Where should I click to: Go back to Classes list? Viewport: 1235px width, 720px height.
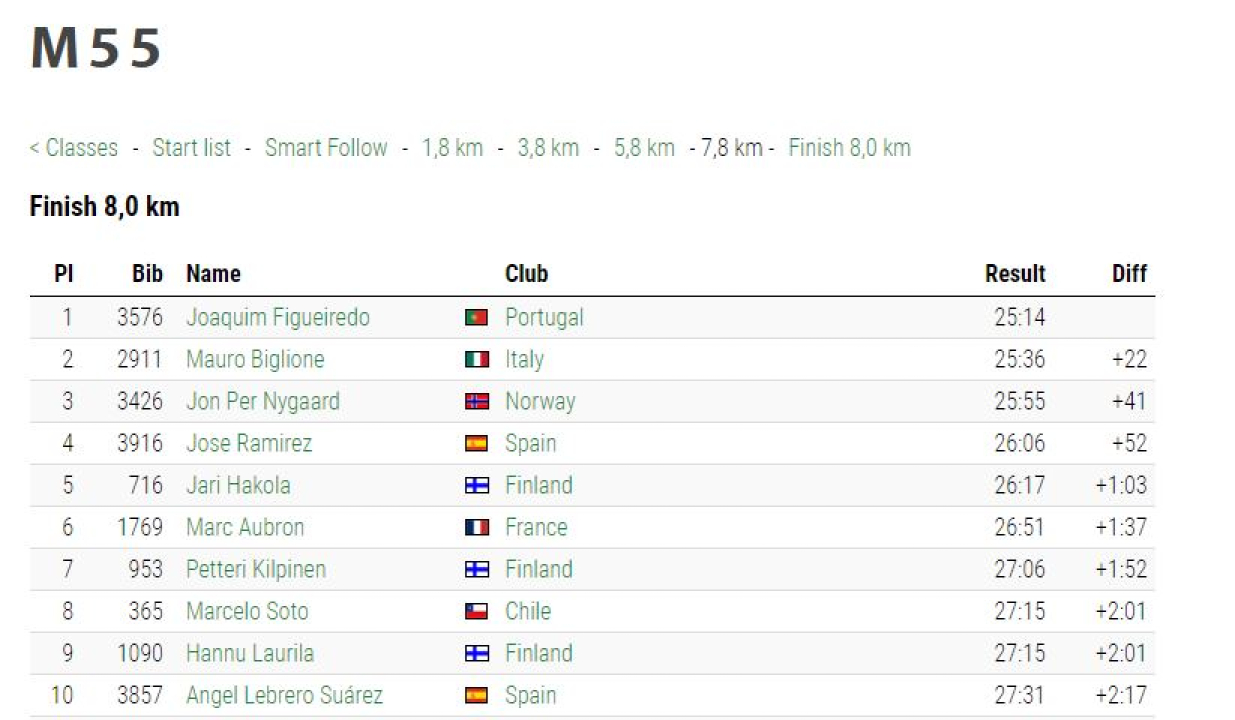[74, 148]
